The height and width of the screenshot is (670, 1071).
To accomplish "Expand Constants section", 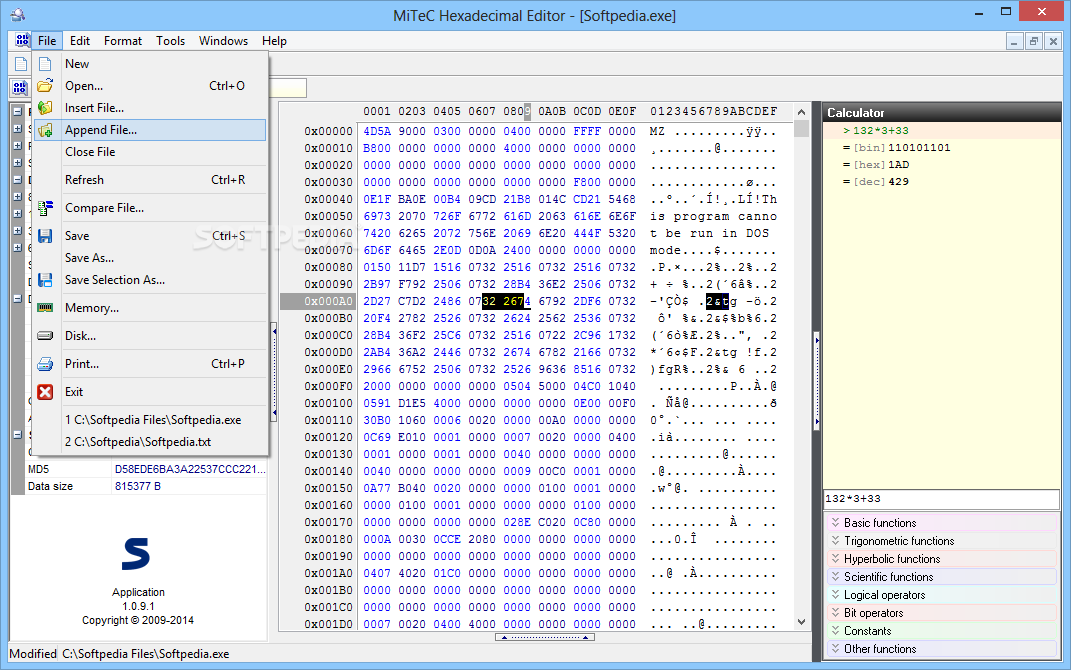I will tap(942, 631).
